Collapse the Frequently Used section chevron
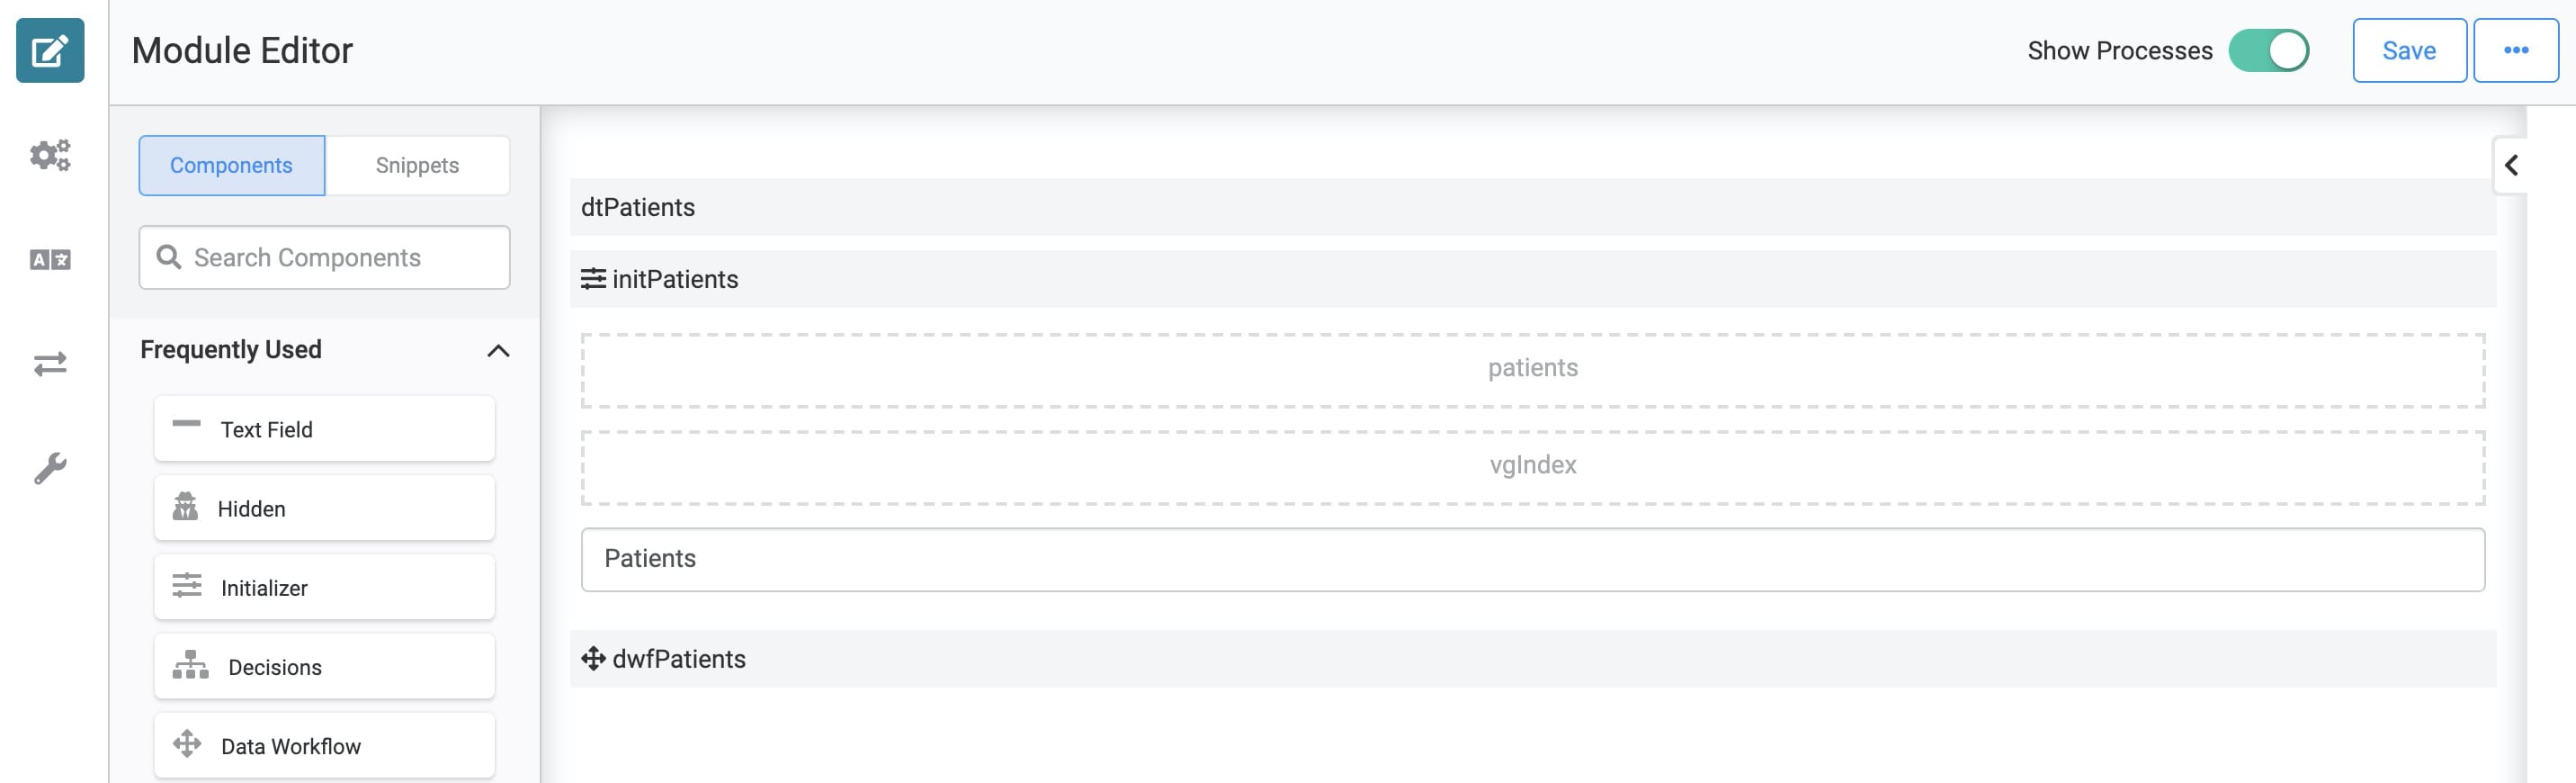The image size is (2576, 783). point(498,350)
